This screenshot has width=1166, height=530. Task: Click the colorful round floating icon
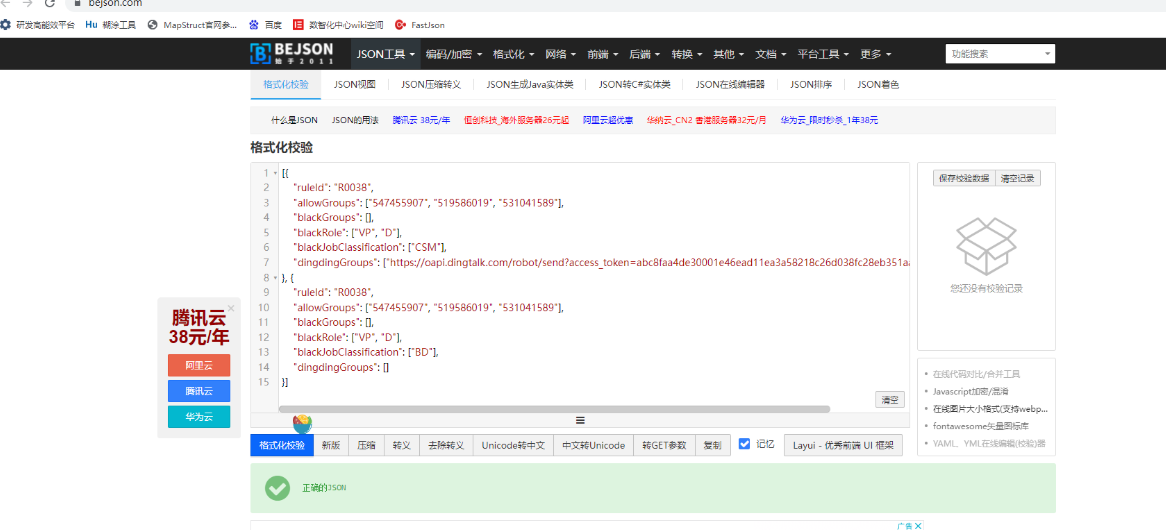303,424
